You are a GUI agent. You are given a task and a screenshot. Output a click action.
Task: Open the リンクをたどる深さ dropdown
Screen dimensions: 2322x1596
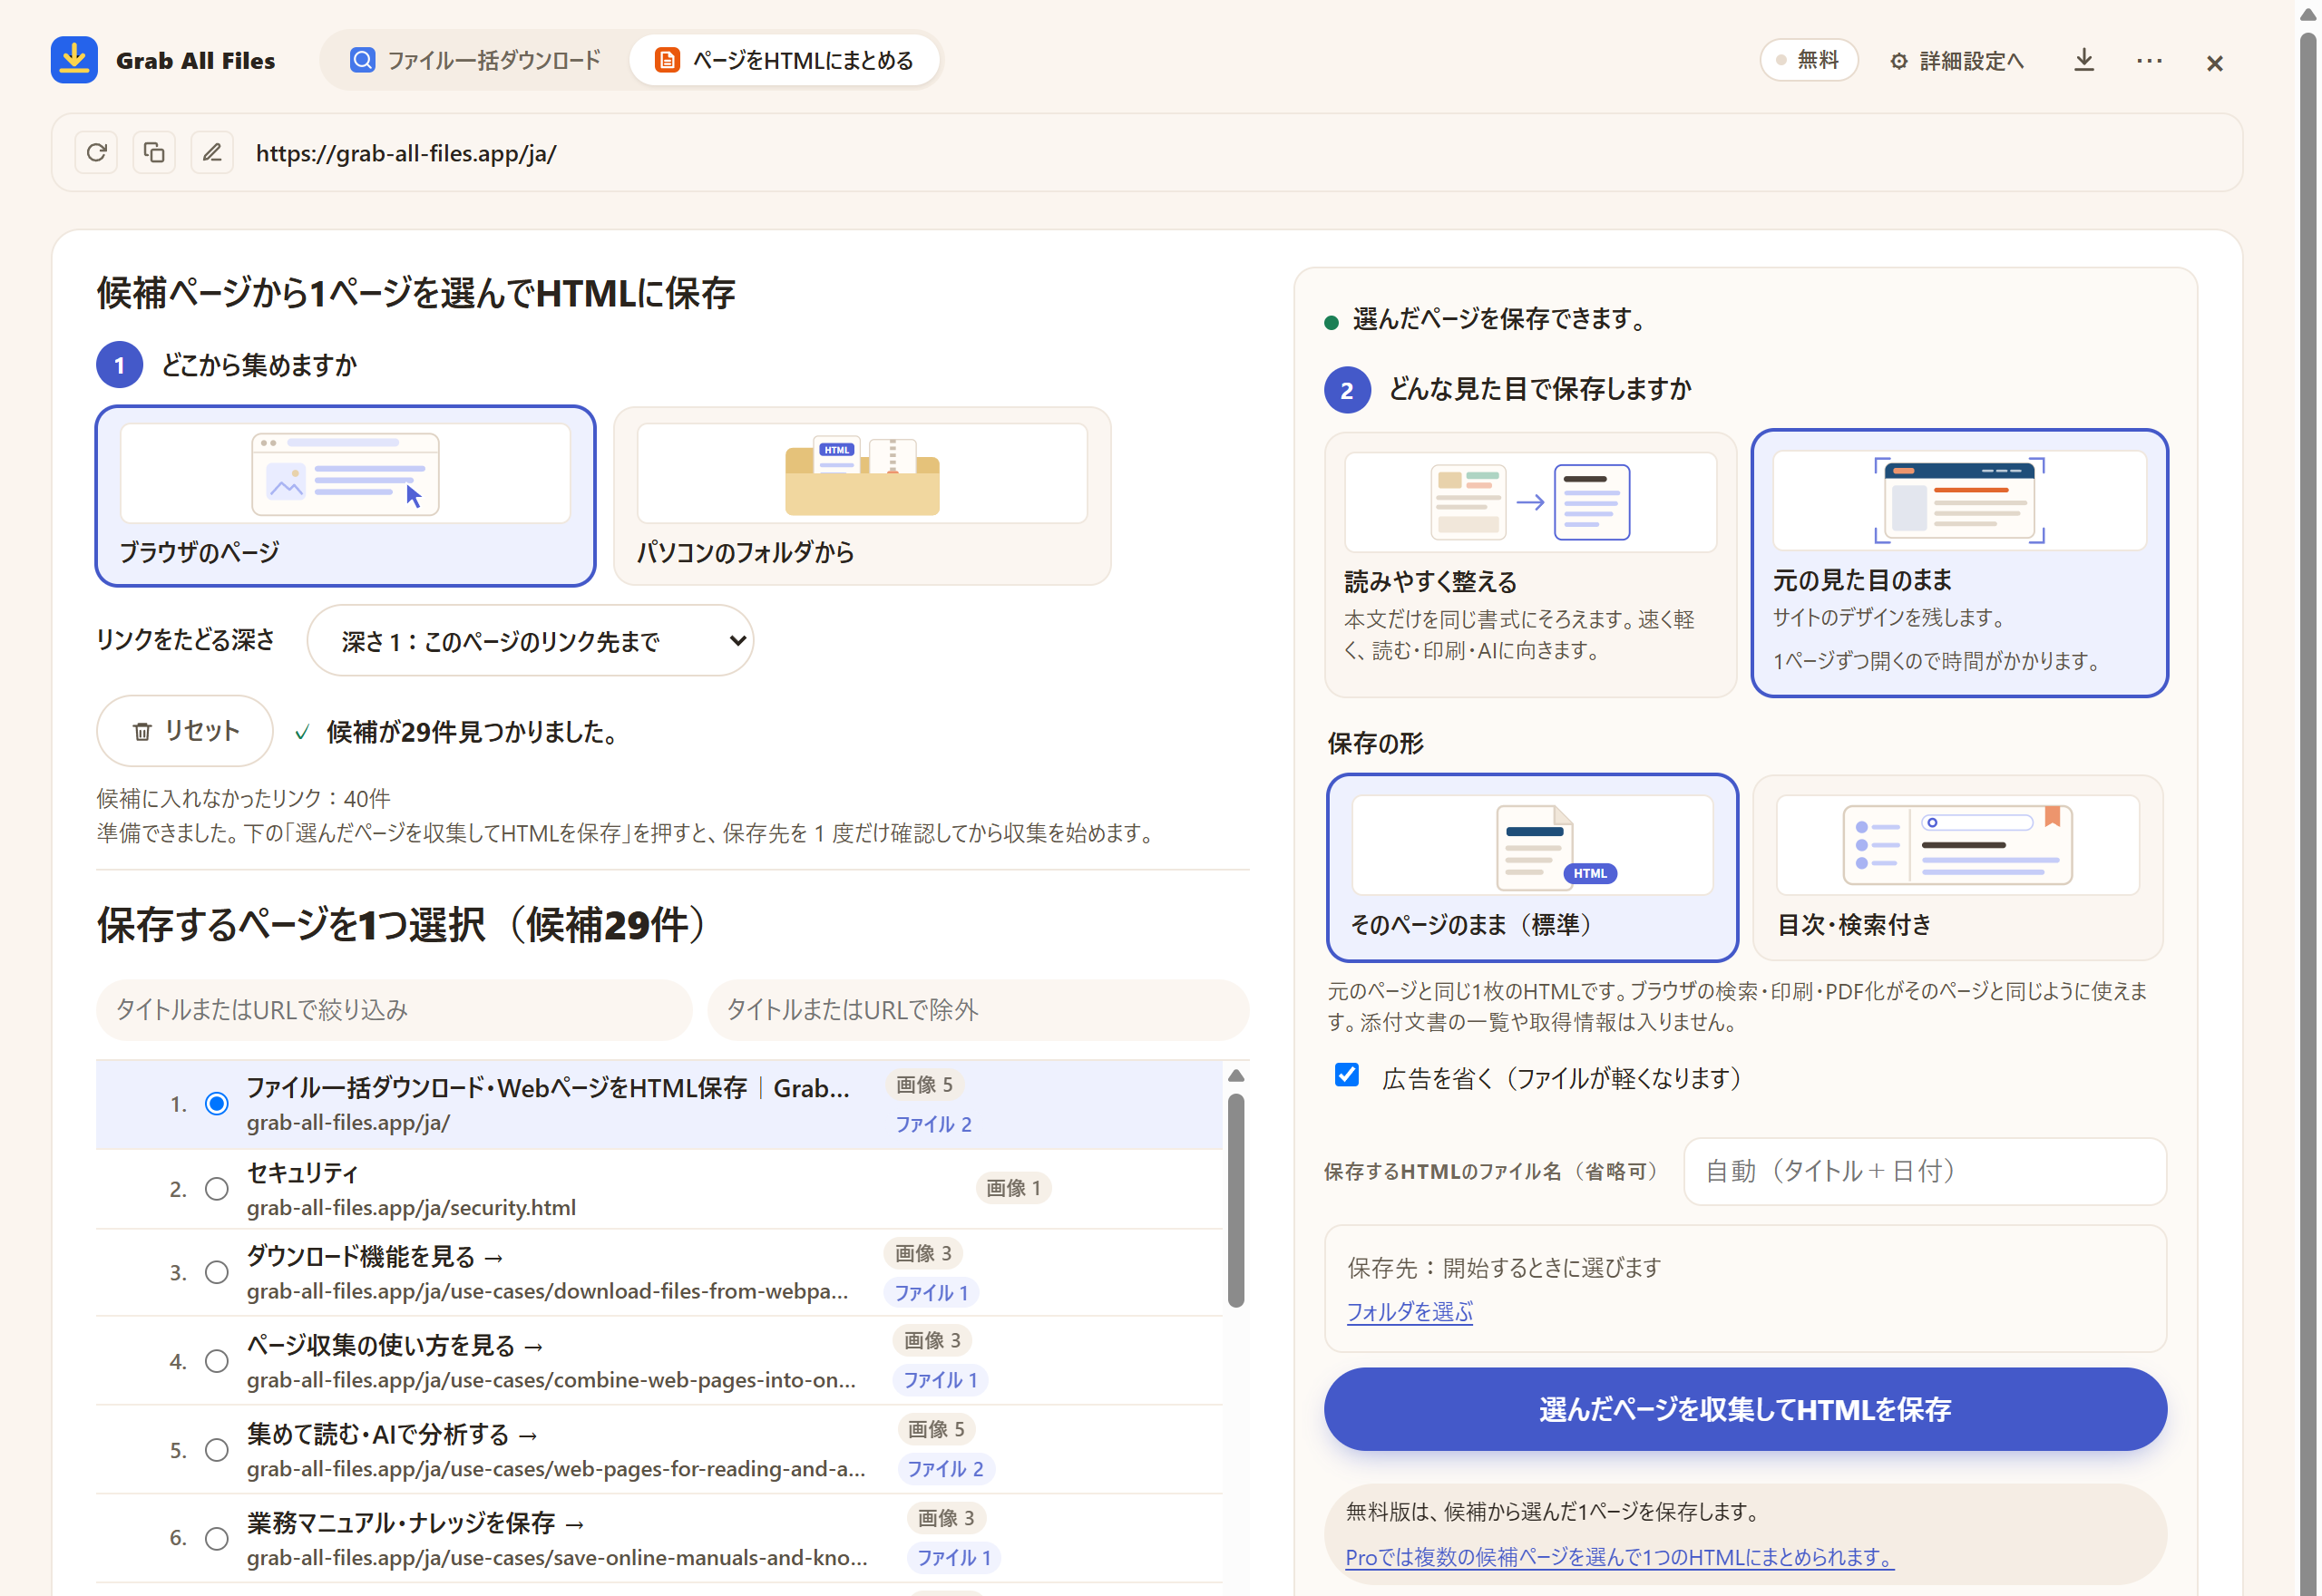click(x=530, y=641)
